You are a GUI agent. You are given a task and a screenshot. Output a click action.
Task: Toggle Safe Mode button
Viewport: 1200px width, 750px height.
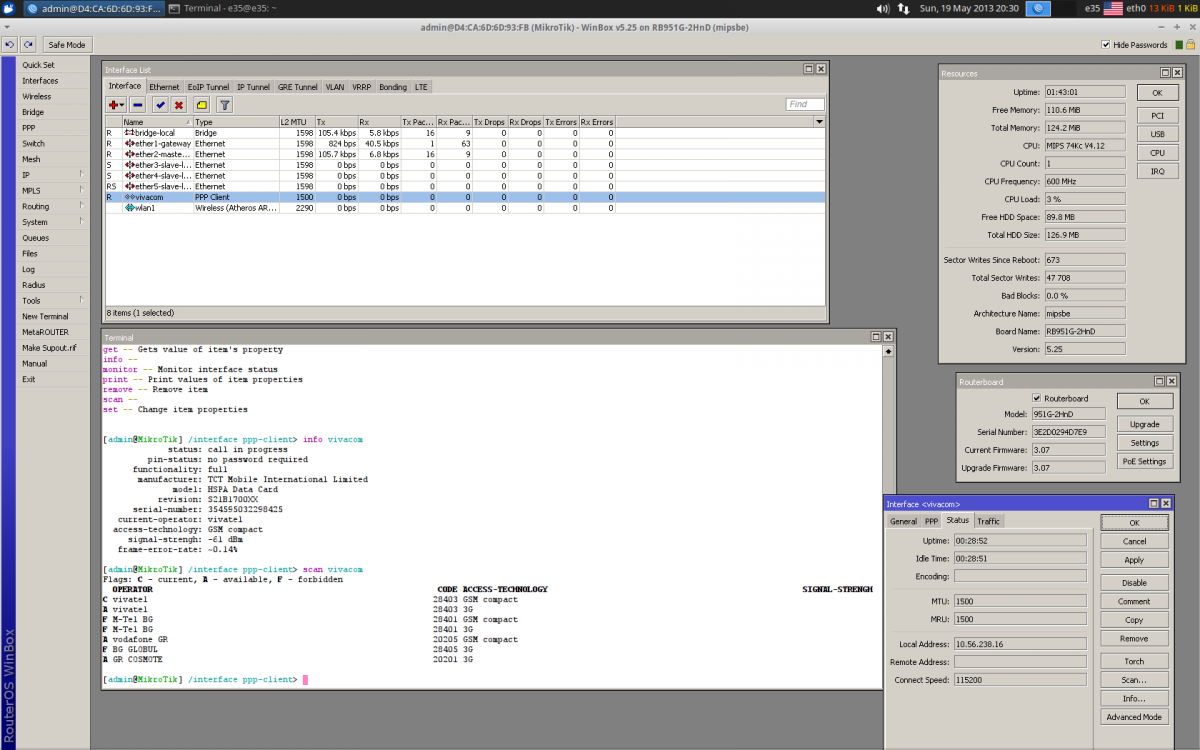click(x=67, y=44)
